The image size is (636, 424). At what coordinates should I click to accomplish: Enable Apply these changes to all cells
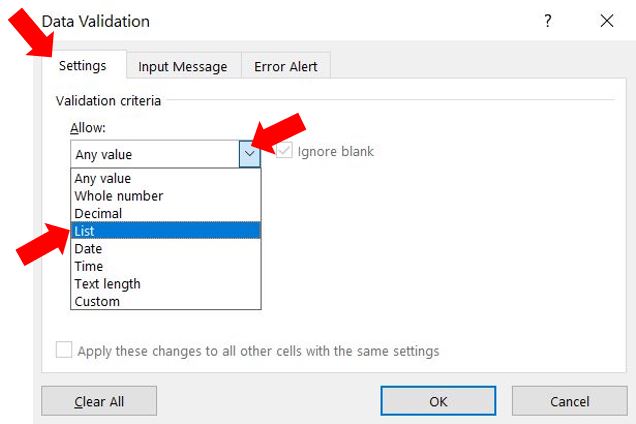[65, 351]
